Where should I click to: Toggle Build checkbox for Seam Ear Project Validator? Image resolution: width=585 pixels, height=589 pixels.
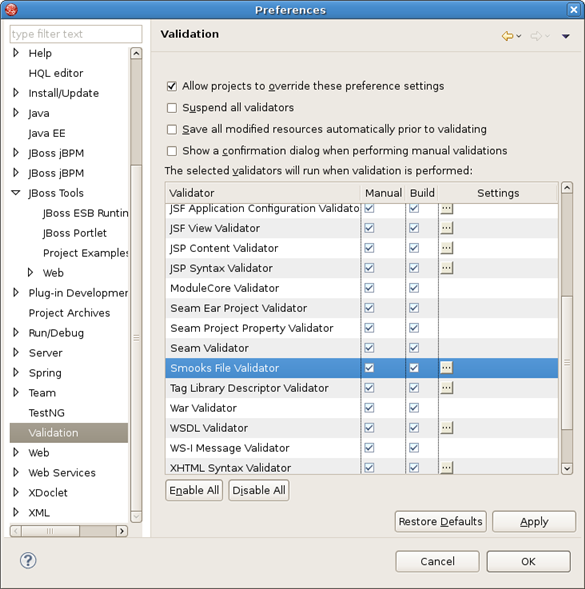click(x=414, y=308)
